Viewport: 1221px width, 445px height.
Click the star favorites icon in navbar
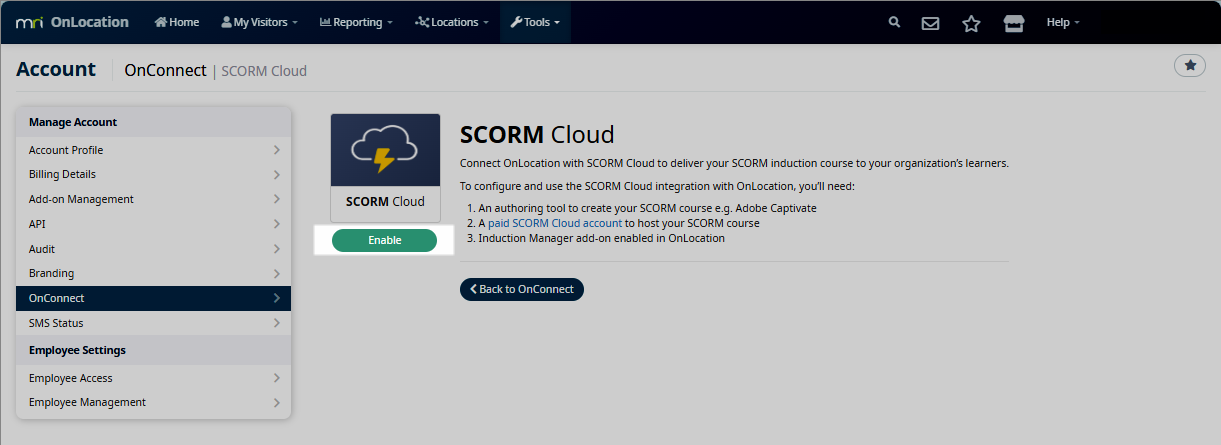coord(971,23)
